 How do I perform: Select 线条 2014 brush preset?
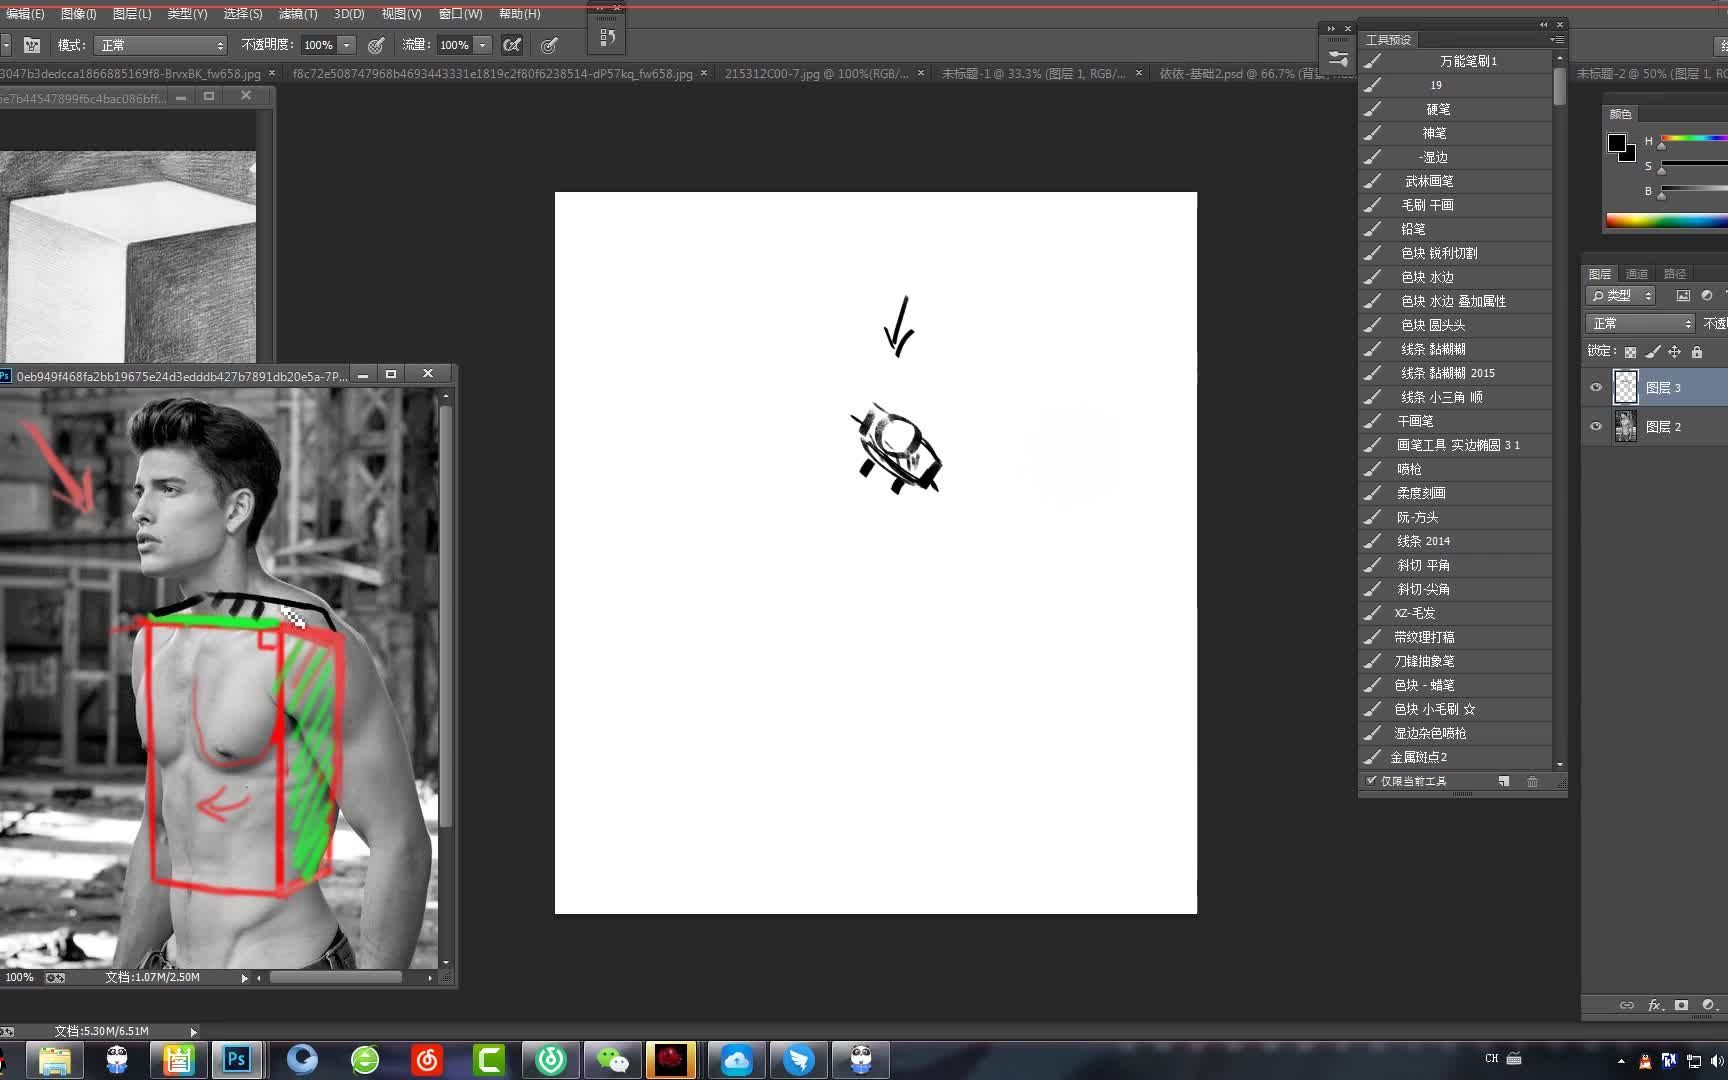pos(1455,541)
